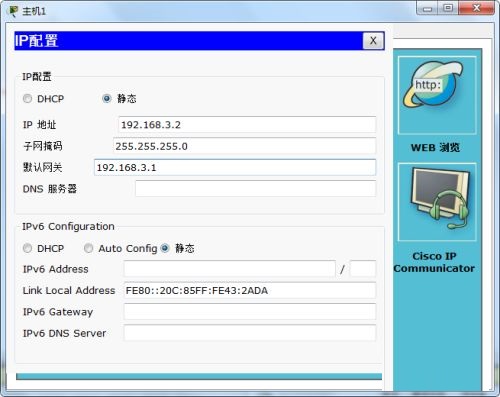
Task: Click the 默认网关 label
Action: coord(43,167)
